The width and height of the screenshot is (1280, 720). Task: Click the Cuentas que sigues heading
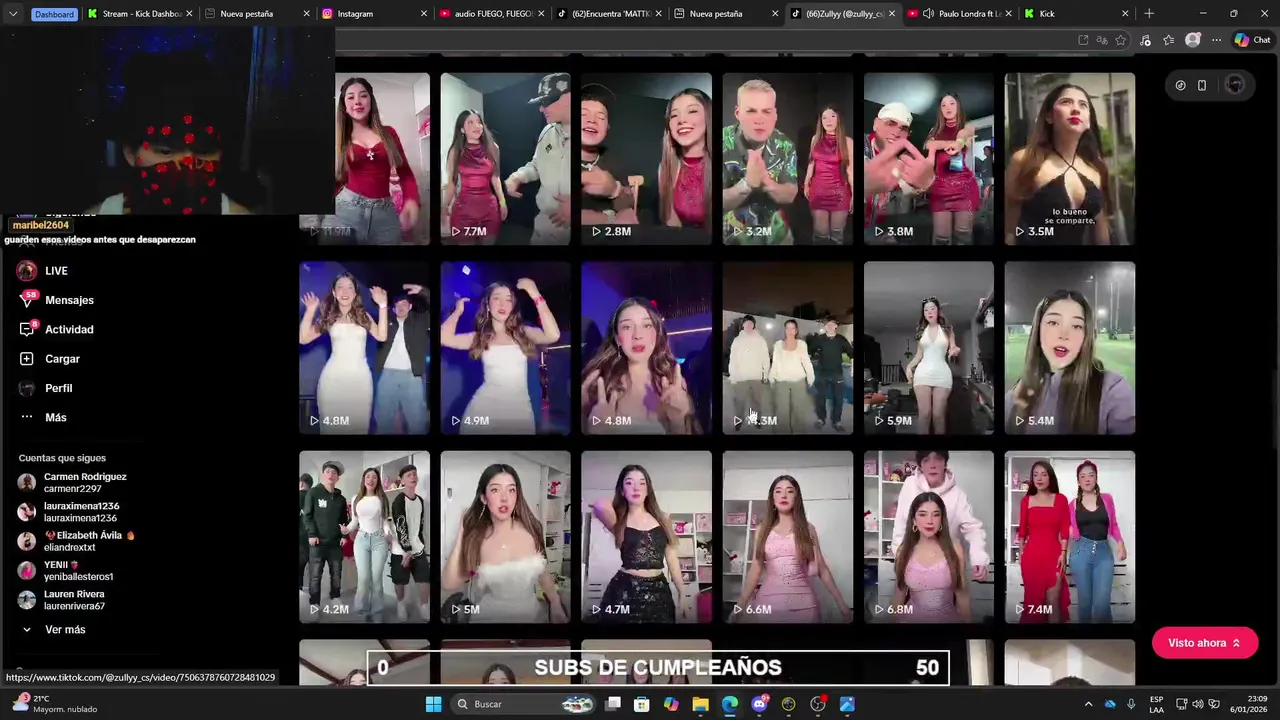pyautogui.click(x=62, y=458)
